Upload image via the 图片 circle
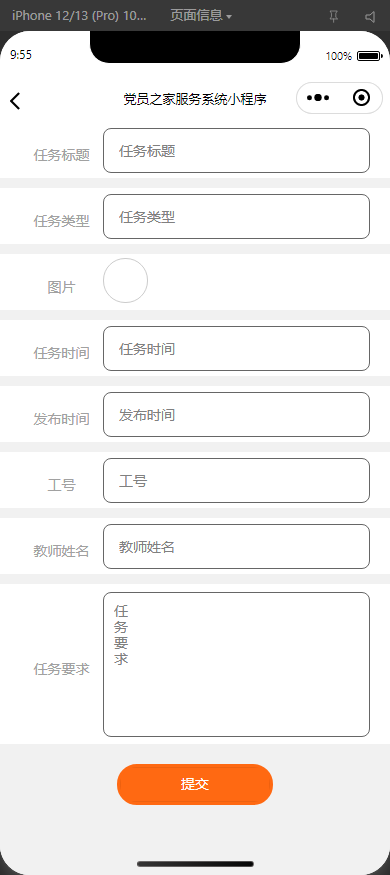 coord(126,281)
